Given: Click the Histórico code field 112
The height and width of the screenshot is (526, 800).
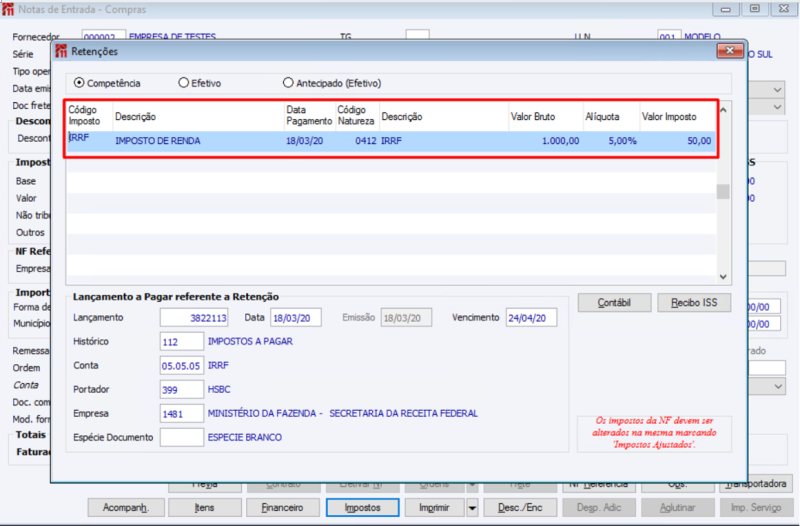Looking at the screenshot, I should point(182,341).
